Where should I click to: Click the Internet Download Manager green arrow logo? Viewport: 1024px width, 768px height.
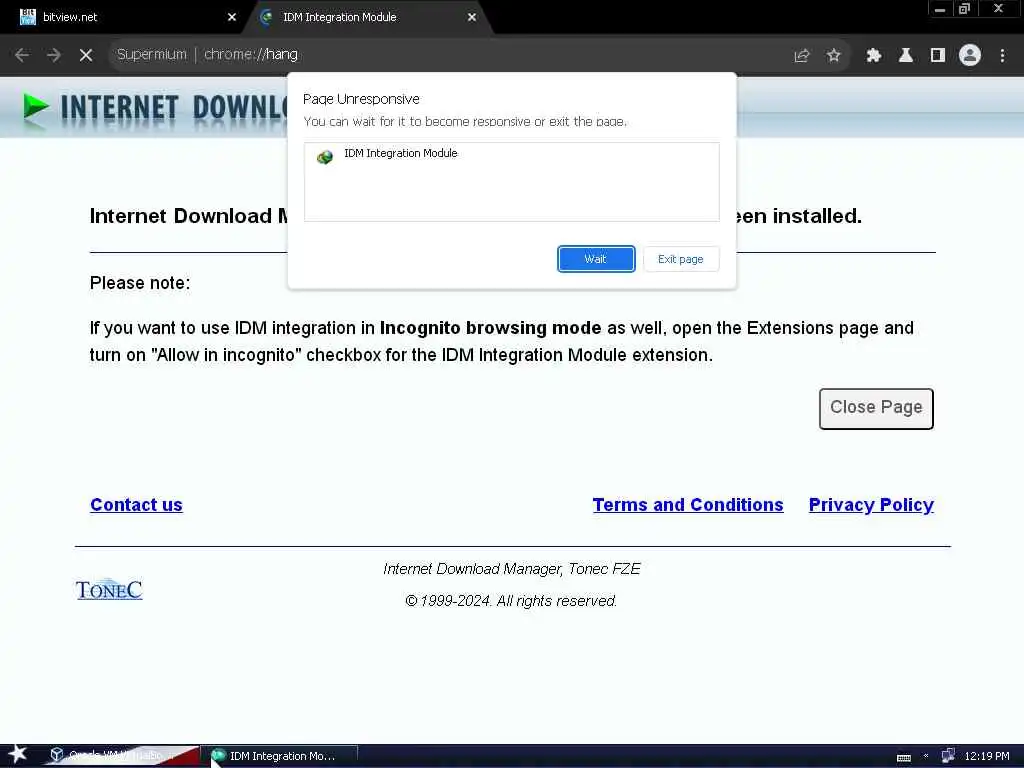click(x=36, y=108)
